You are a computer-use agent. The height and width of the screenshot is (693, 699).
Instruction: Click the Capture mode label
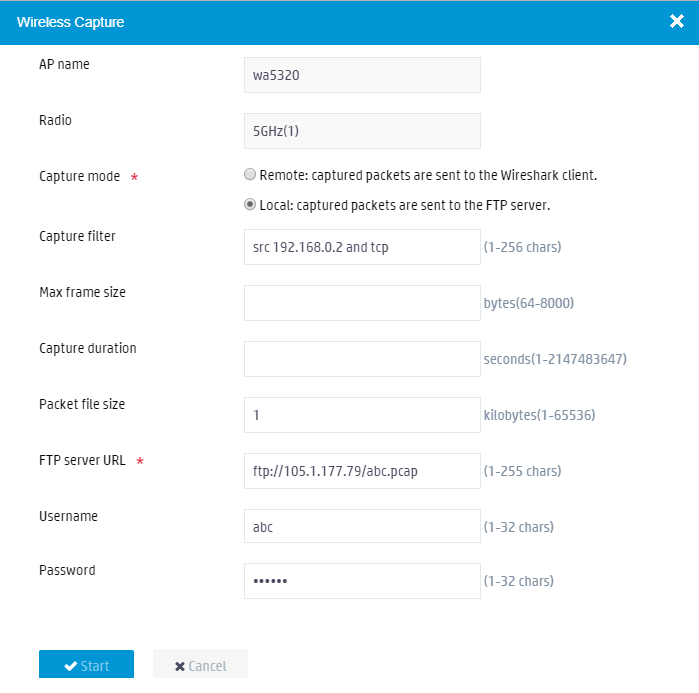click(80, 176)
